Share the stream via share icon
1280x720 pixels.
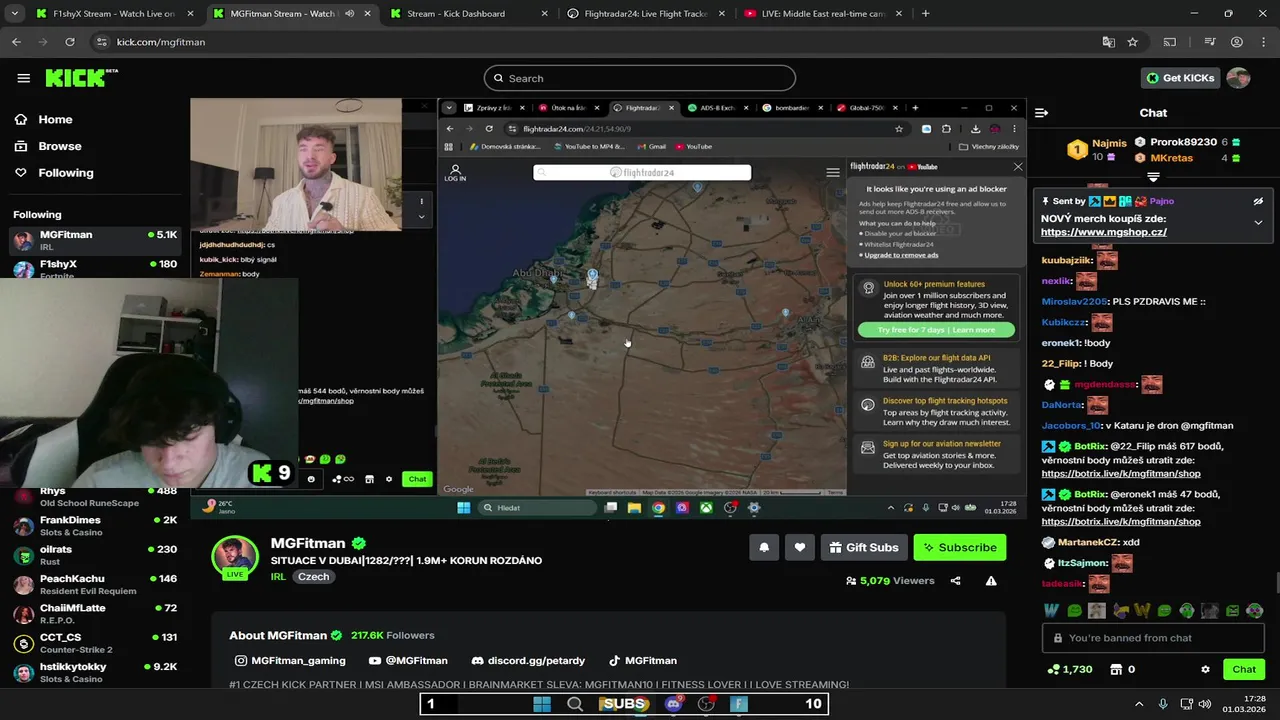(x=955, y=581)
